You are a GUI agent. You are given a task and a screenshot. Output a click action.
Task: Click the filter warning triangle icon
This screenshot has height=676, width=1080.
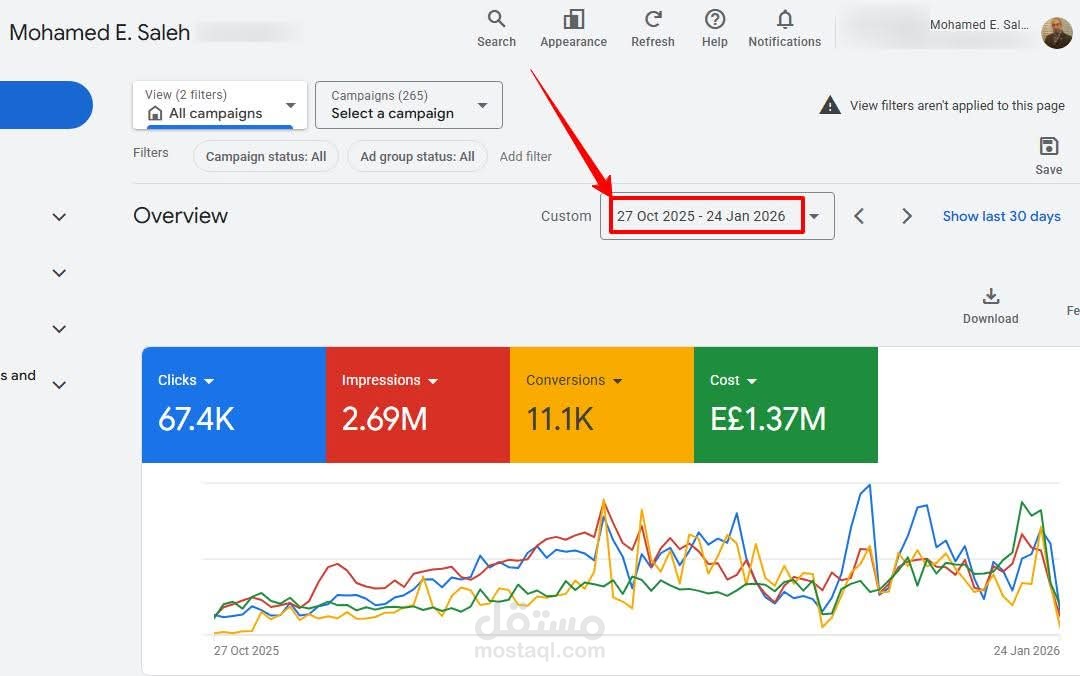[x=830, y=105]
